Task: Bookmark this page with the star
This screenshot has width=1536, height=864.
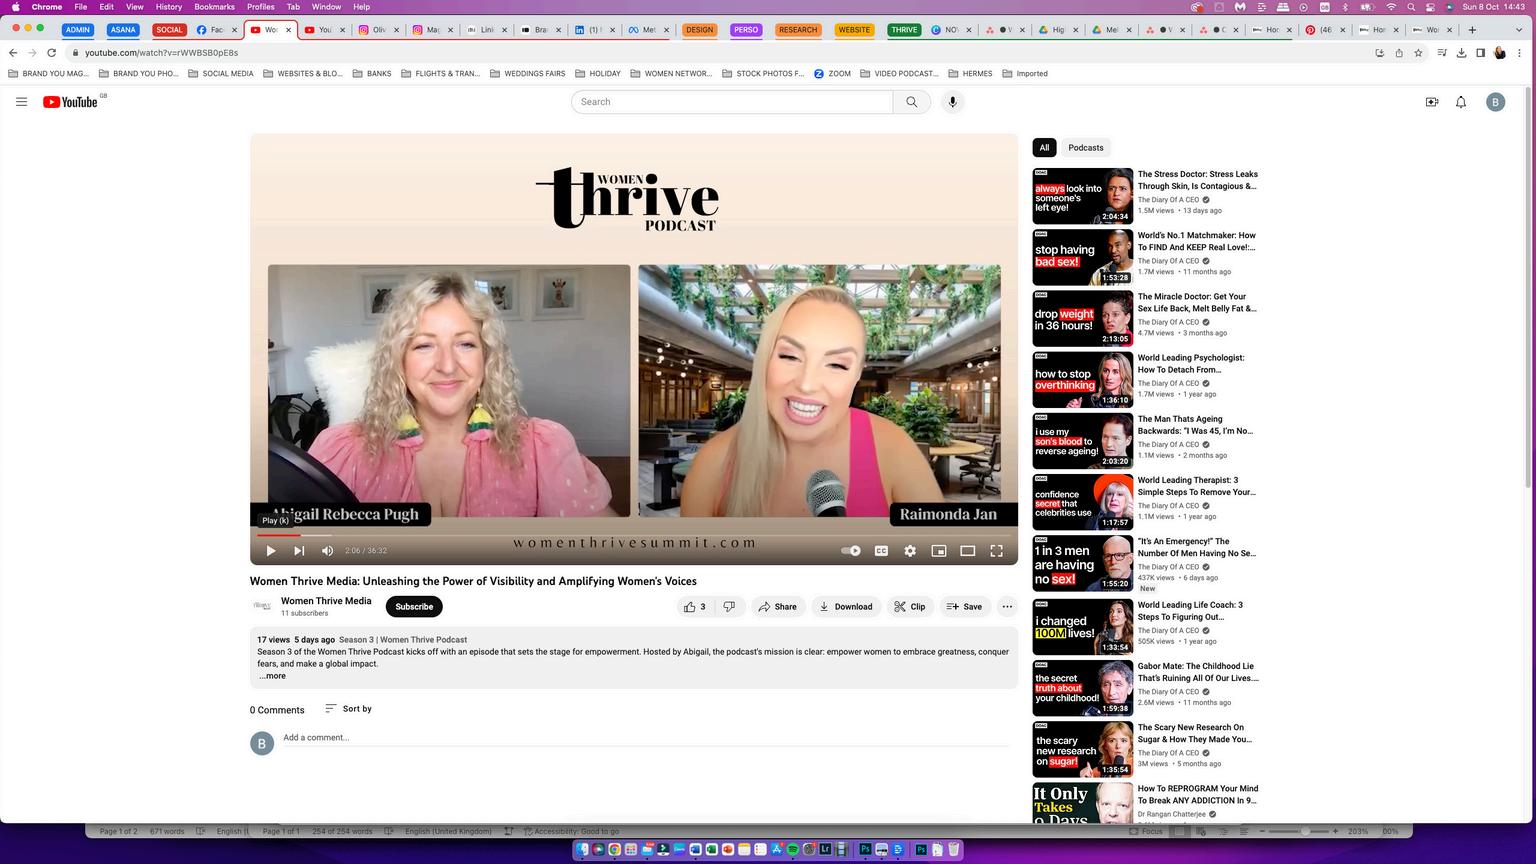Action: tap(1418, 53)
